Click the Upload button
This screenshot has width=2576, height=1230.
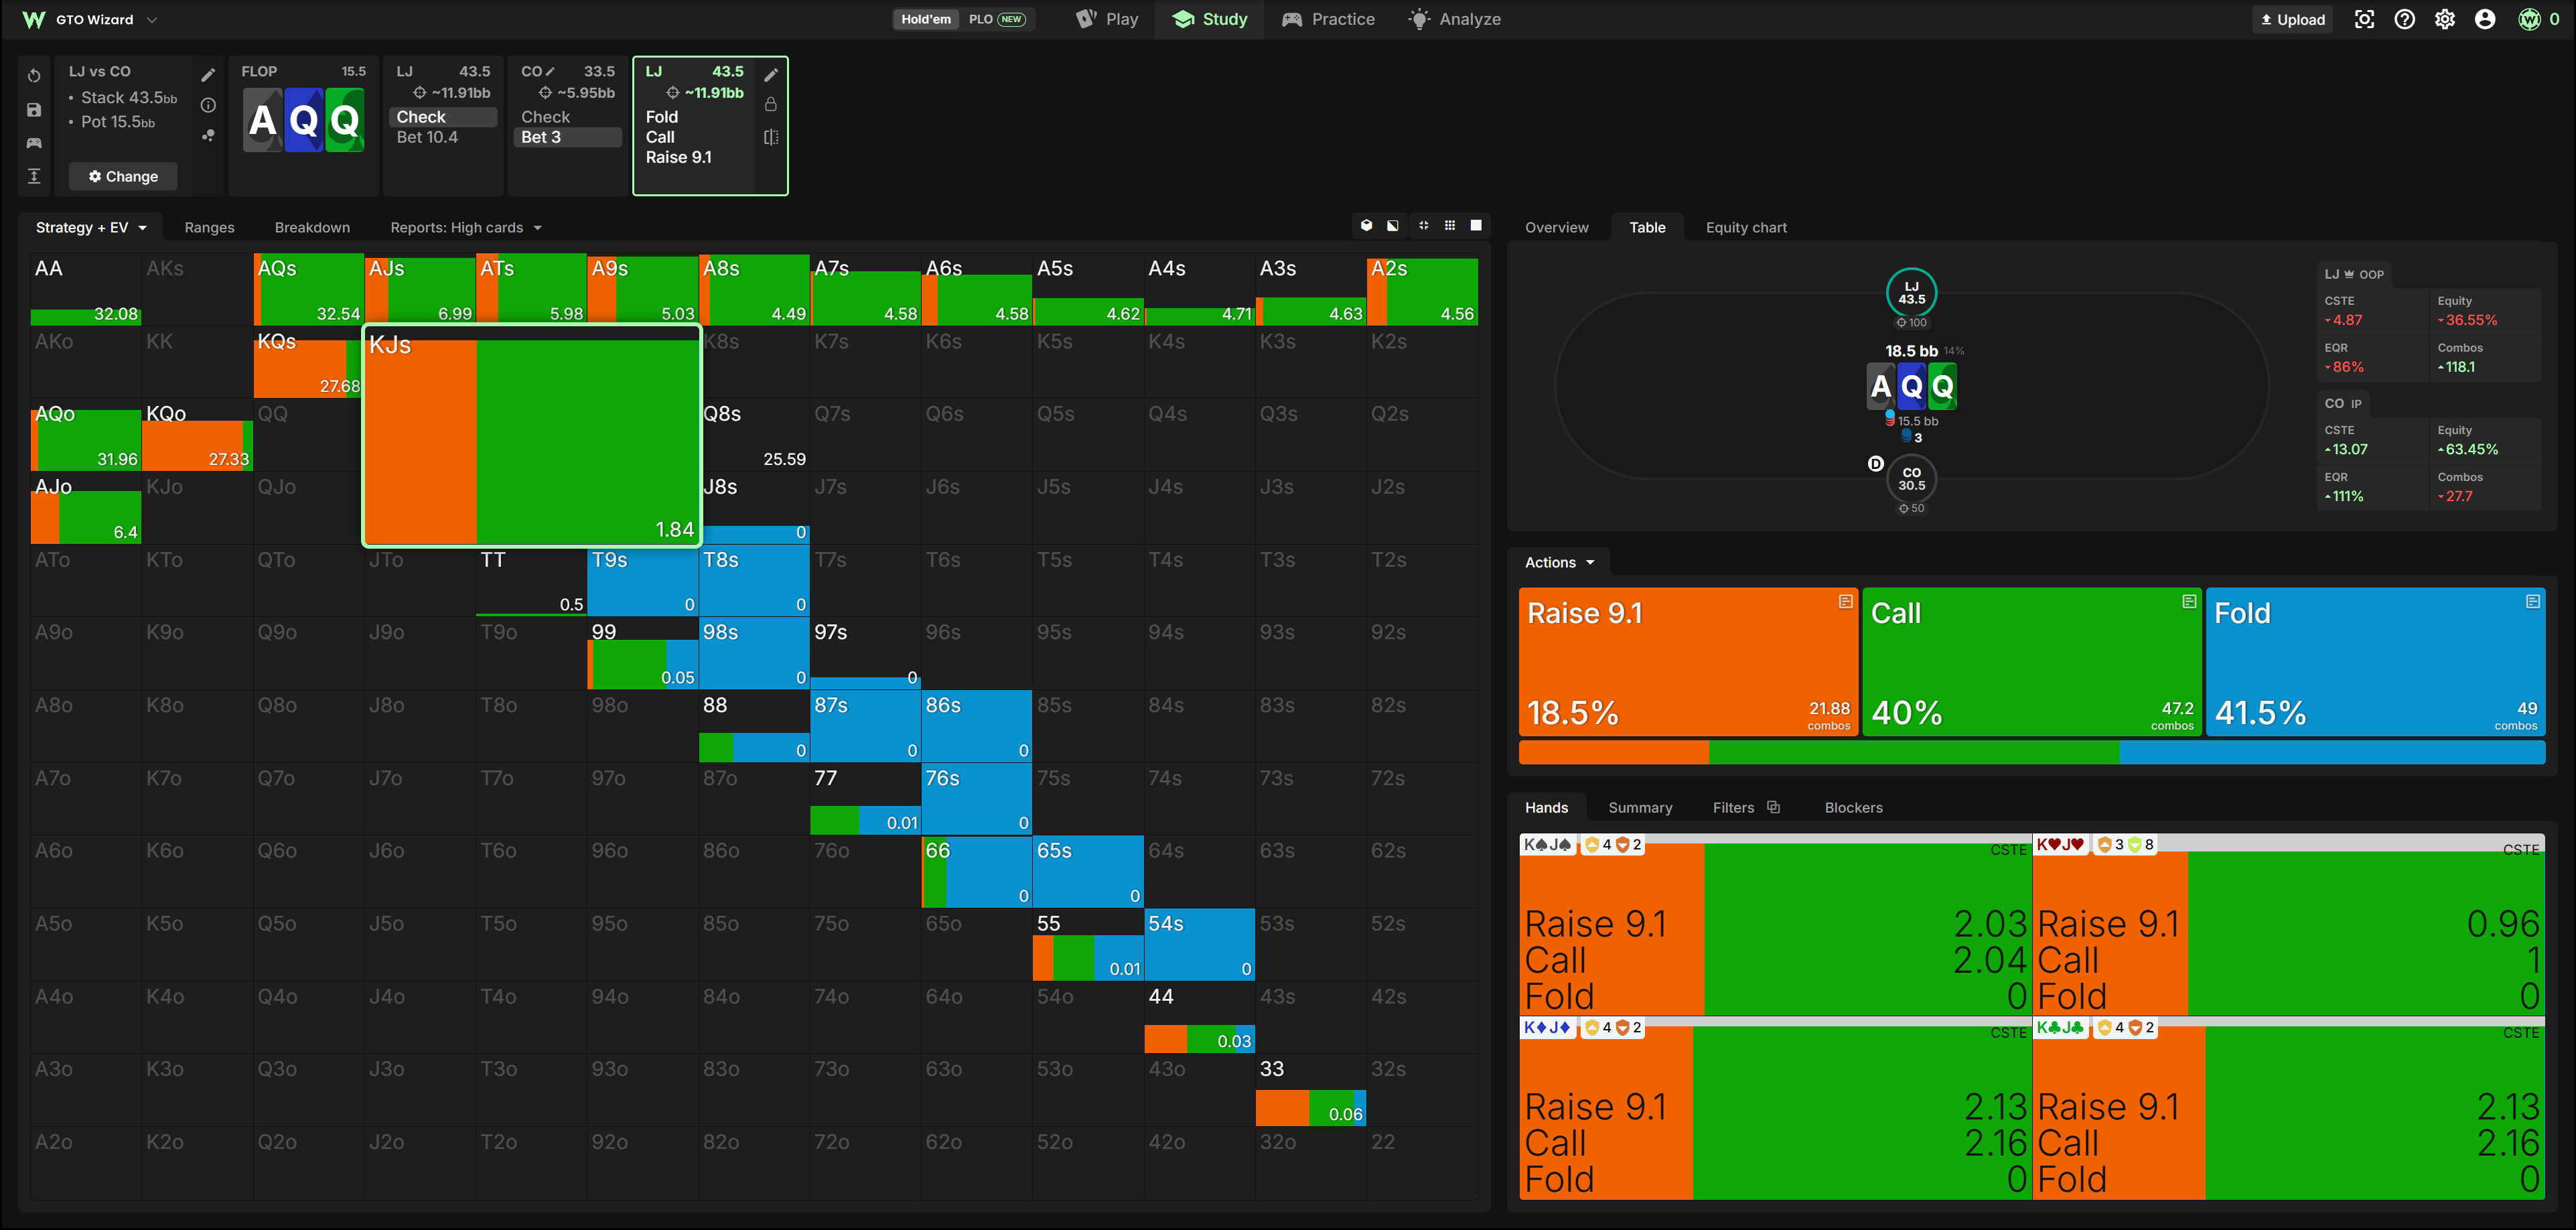tap(2292, 19)
